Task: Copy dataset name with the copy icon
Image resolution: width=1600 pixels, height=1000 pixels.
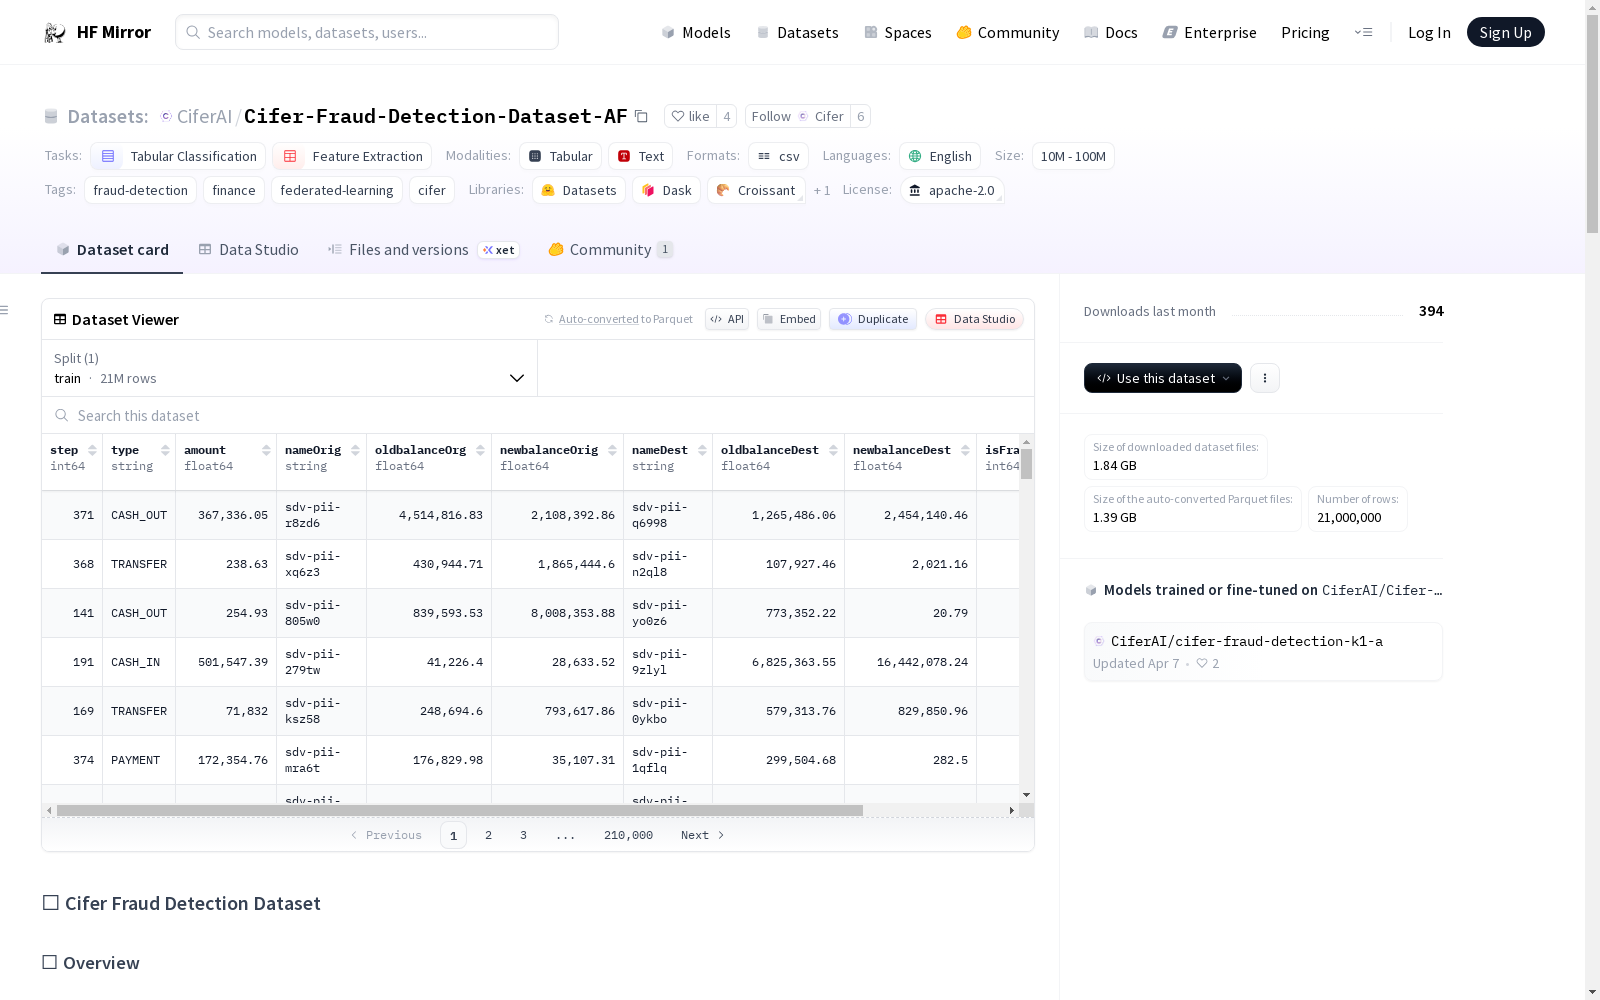Action: click(642, 117)
